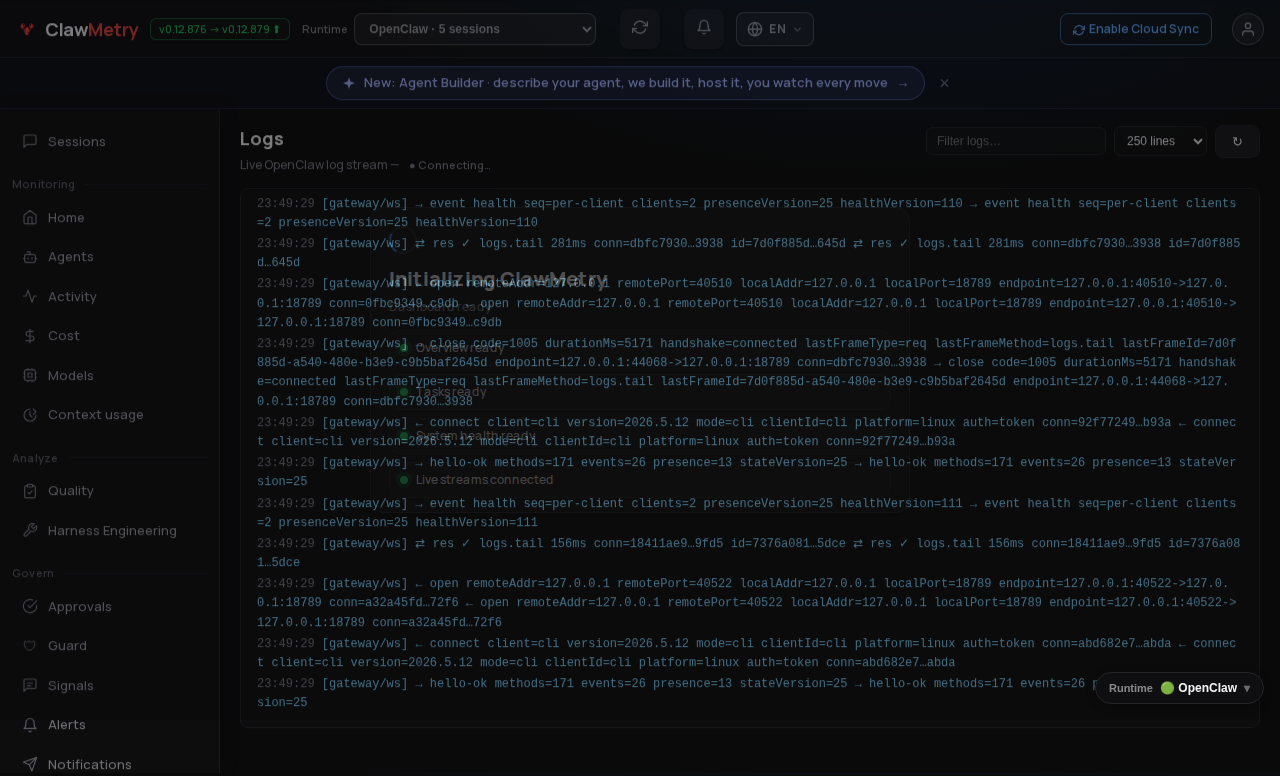The height and width of the screenshot is (776, 1280).
Task: Open the notifications bell in the top bar
Action: [704, 28]
